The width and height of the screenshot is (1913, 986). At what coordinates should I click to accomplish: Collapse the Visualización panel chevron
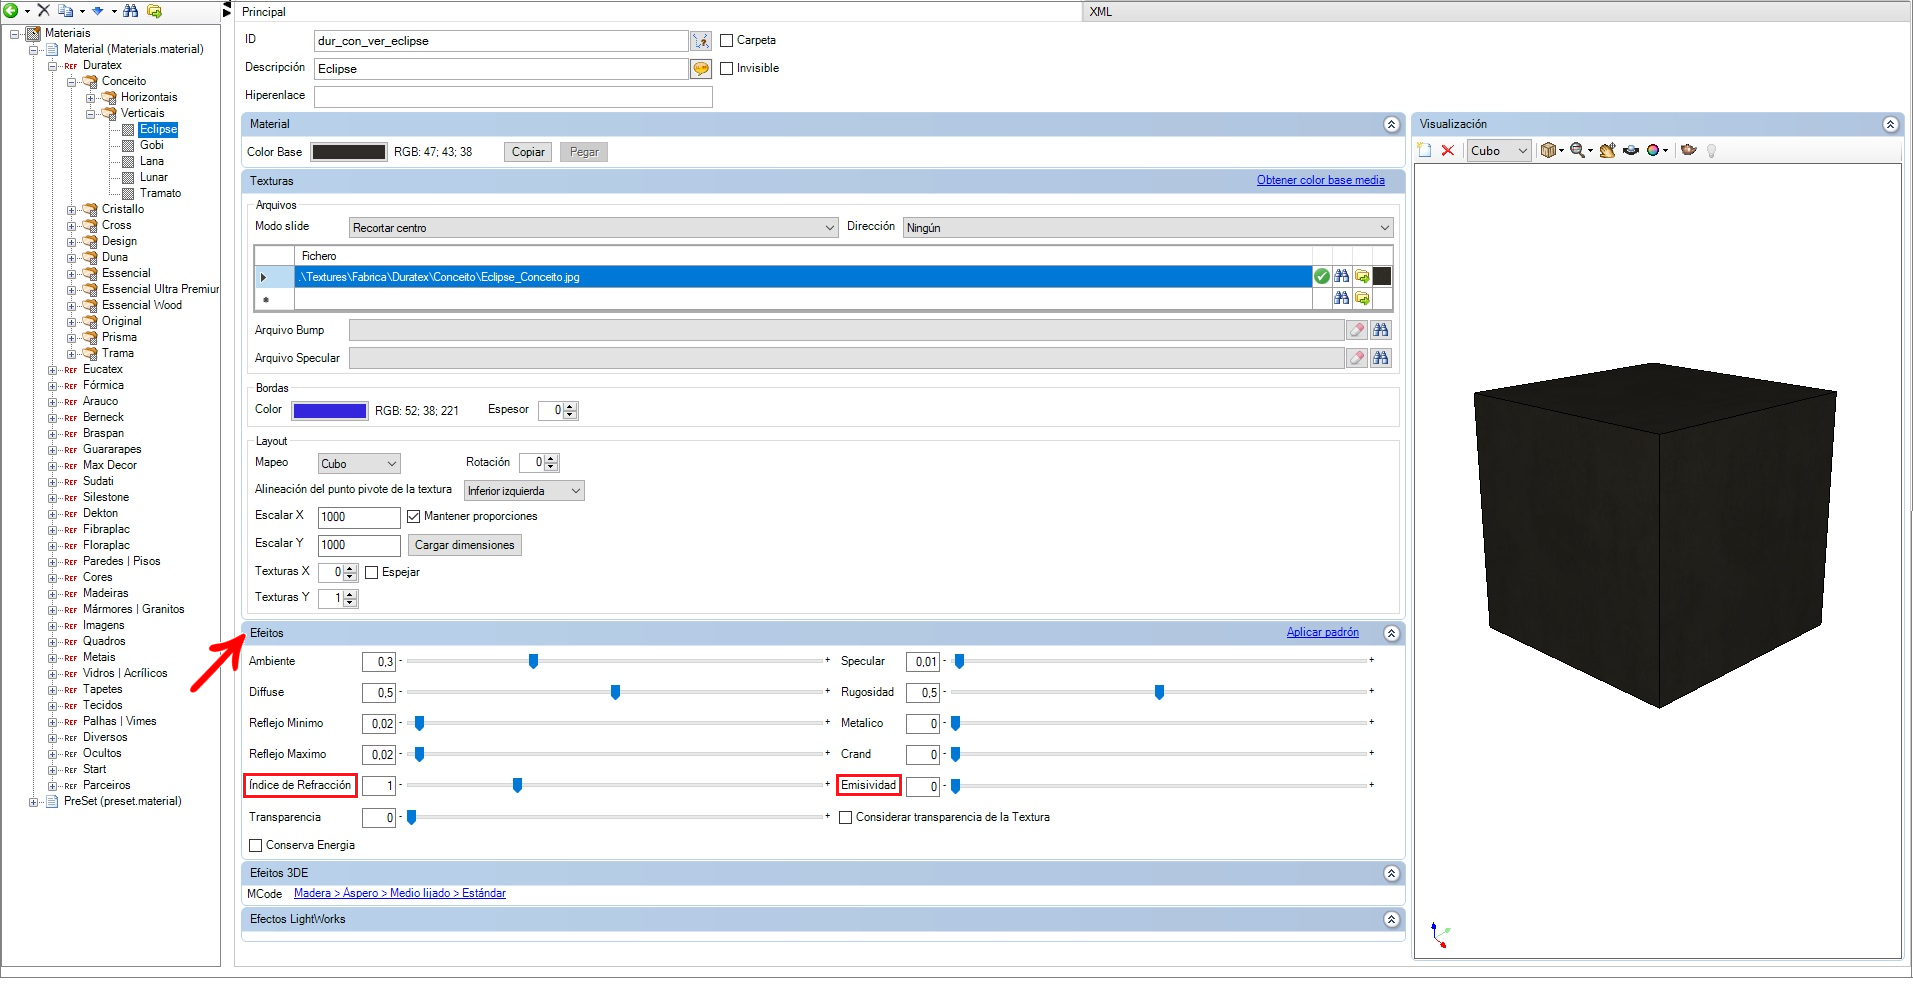(x=1890, y=124)
